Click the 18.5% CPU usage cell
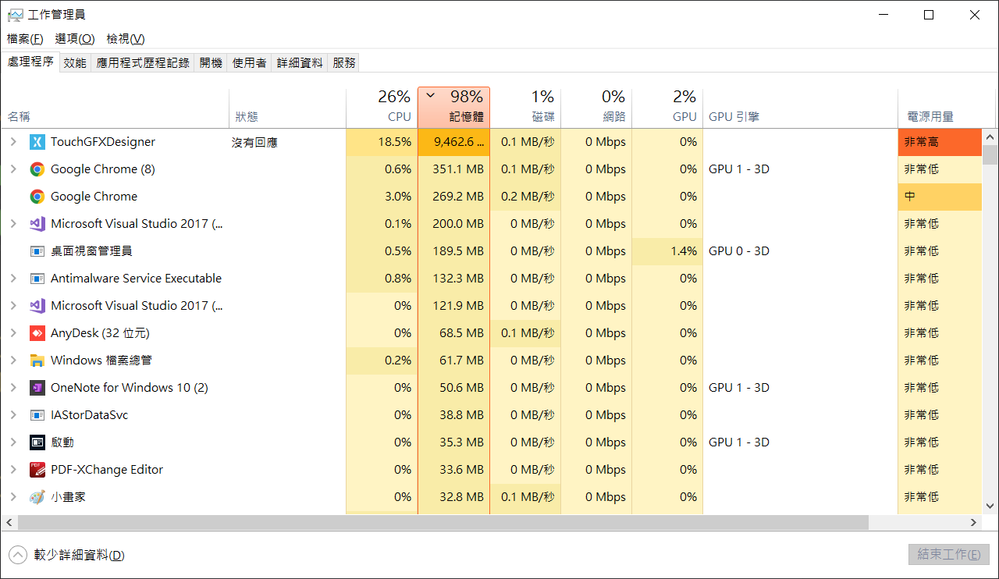The height and width of the screenshot is (579, 999). pos(382,142)
